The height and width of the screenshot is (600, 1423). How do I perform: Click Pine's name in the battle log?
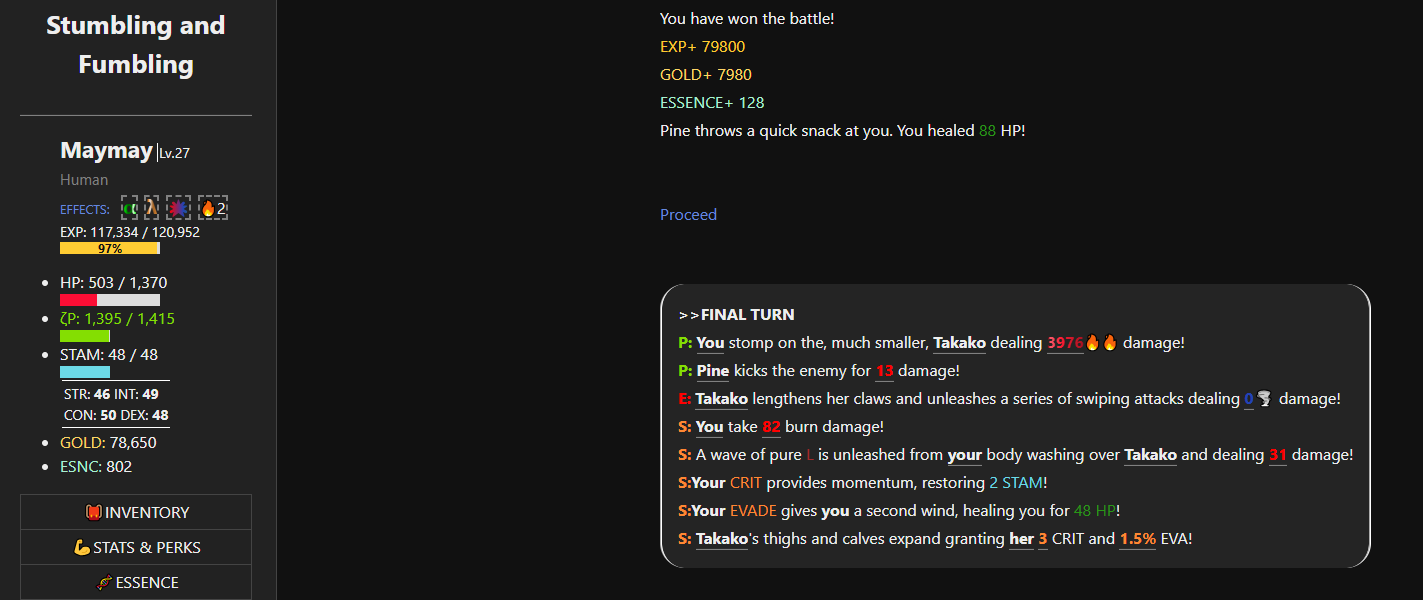click(x=713, y=371)
